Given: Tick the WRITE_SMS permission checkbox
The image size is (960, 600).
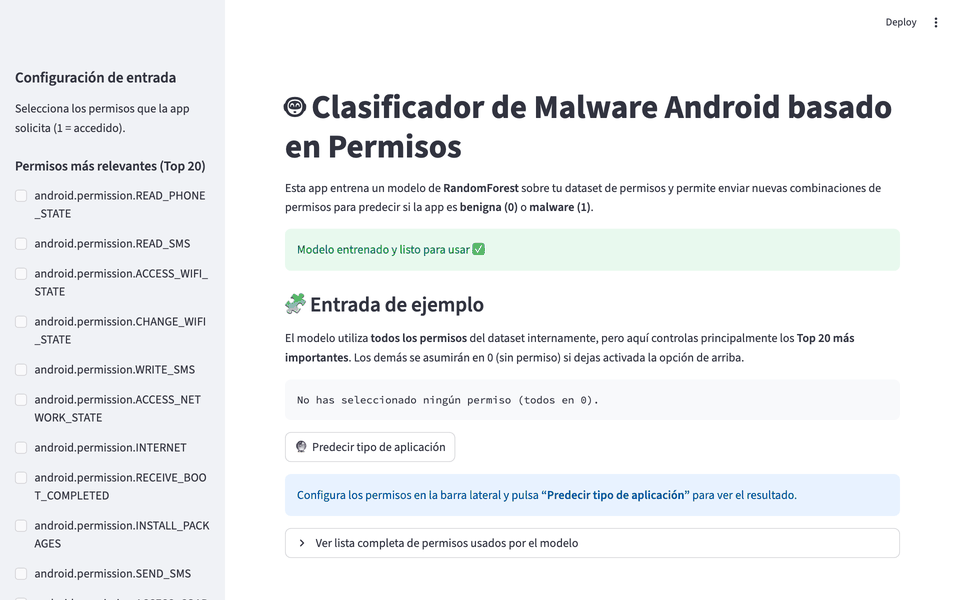Looking at the screenshot, I should coord(21,370).
